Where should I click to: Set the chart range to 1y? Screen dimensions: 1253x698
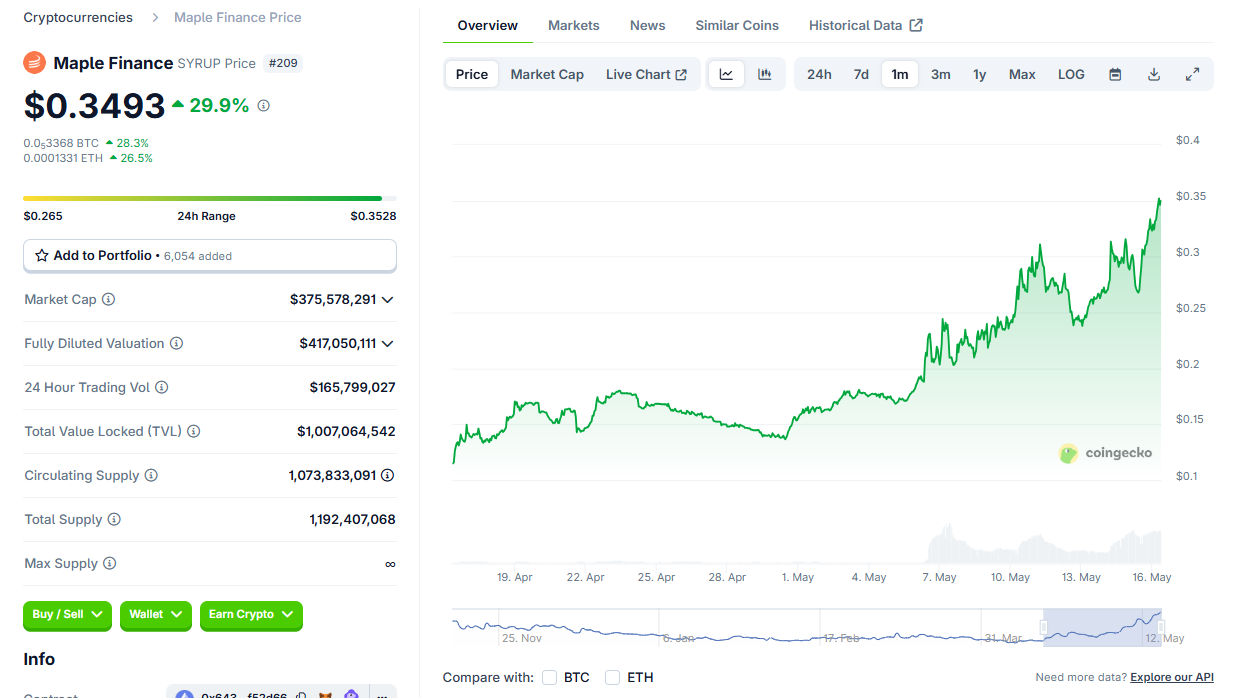pyautogui.click(x=980, y=74)
